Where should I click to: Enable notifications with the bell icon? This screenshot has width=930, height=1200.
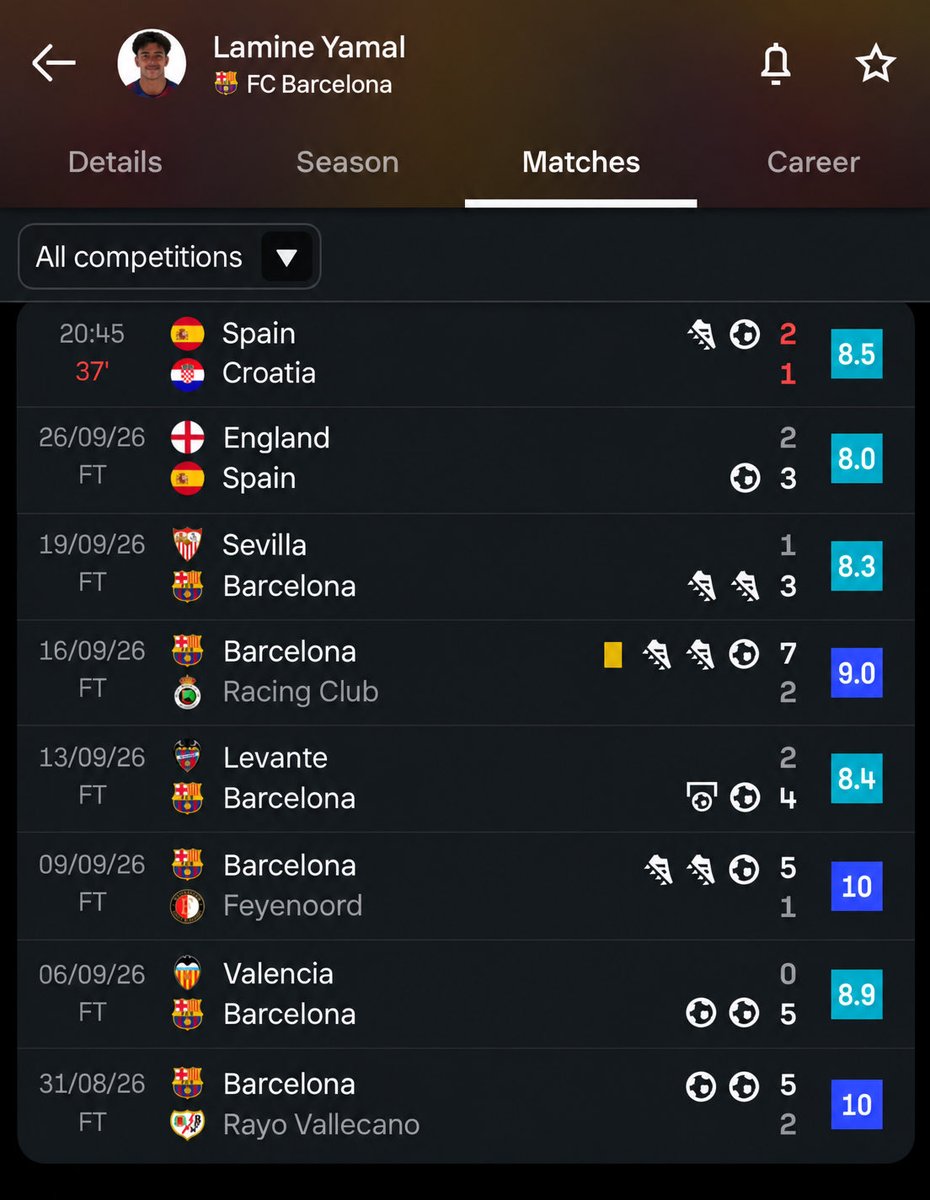point(775,64)
